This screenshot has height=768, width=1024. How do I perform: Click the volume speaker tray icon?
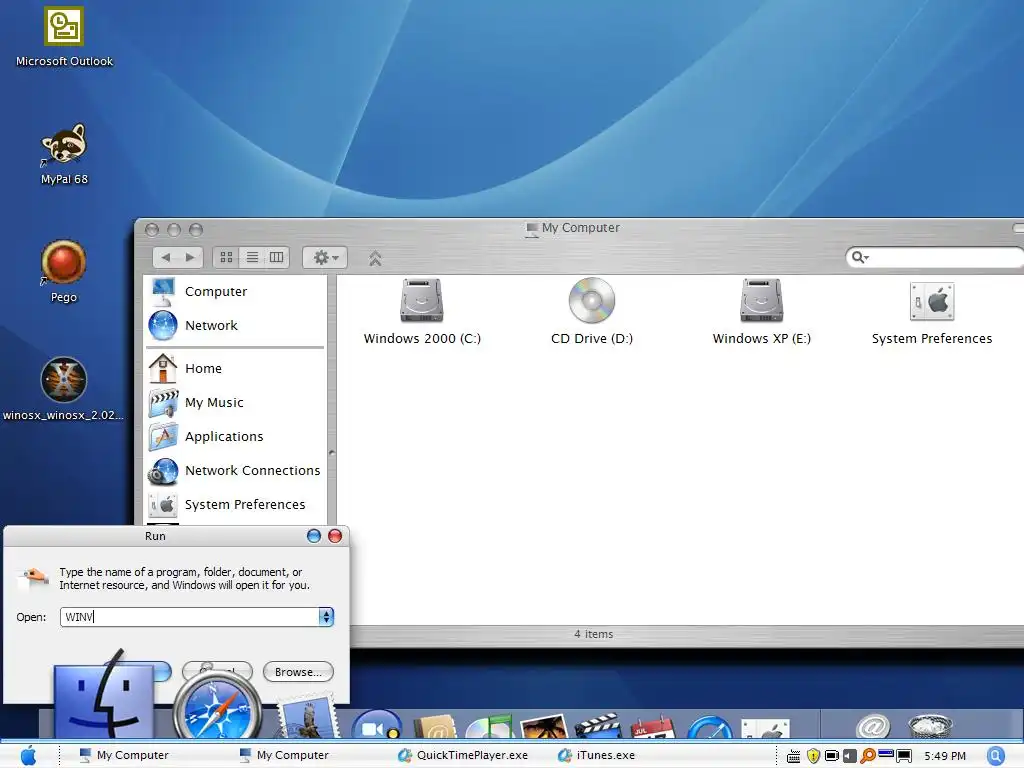tap(850, 756)
